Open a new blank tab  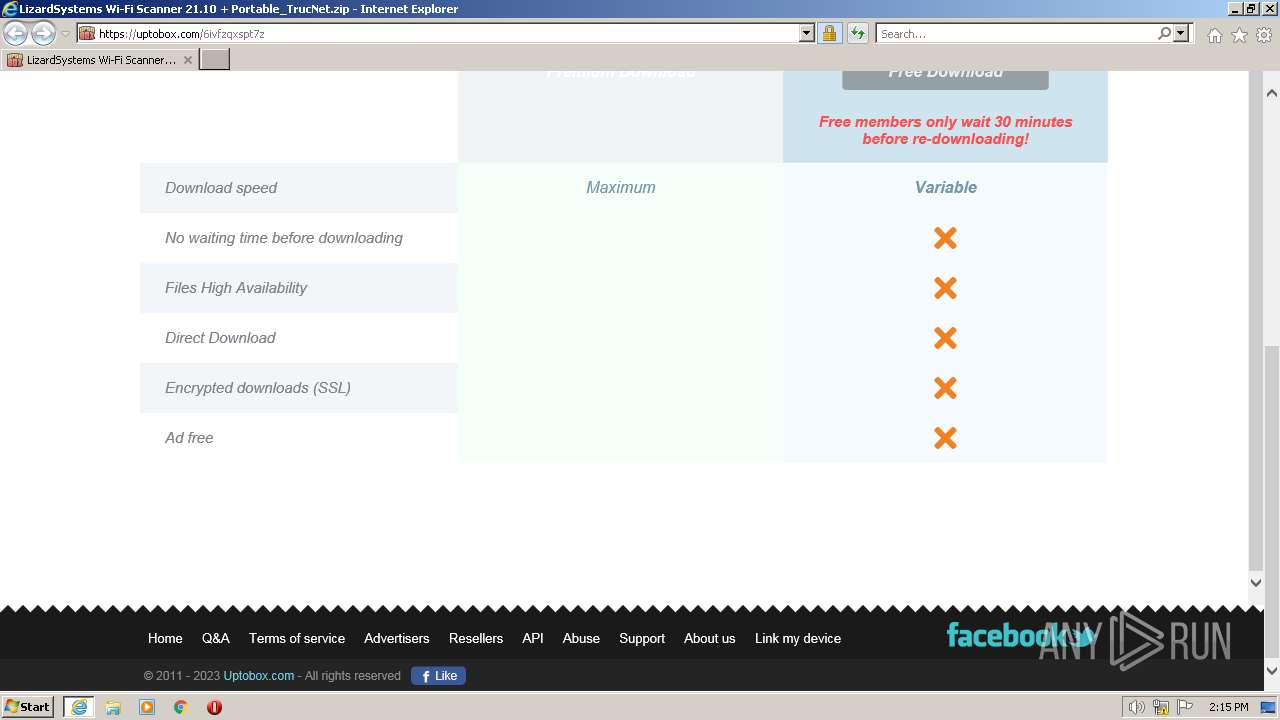[215, 60]
